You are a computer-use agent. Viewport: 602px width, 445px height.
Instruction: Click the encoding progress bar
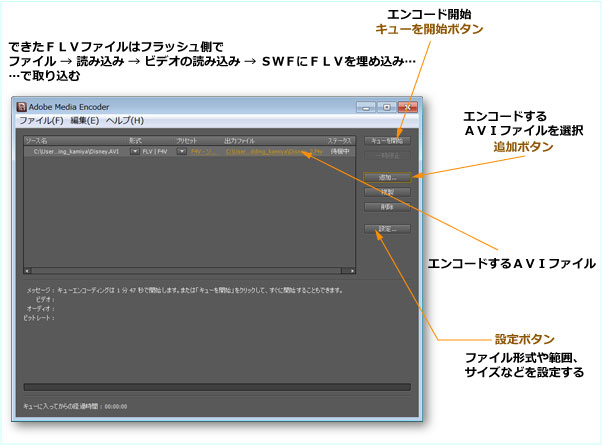click(x=216, y=386)
